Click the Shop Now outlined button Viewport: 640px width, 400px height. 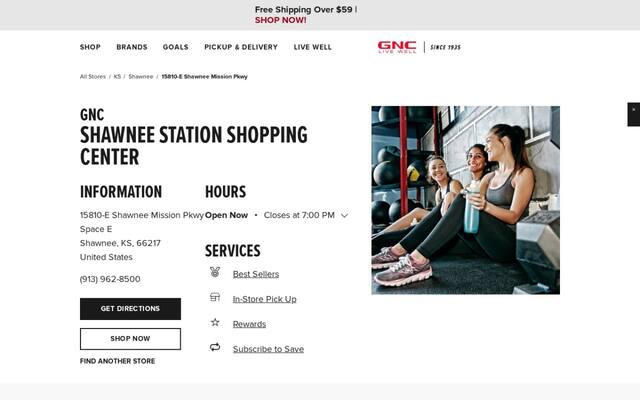pos(130,339)
